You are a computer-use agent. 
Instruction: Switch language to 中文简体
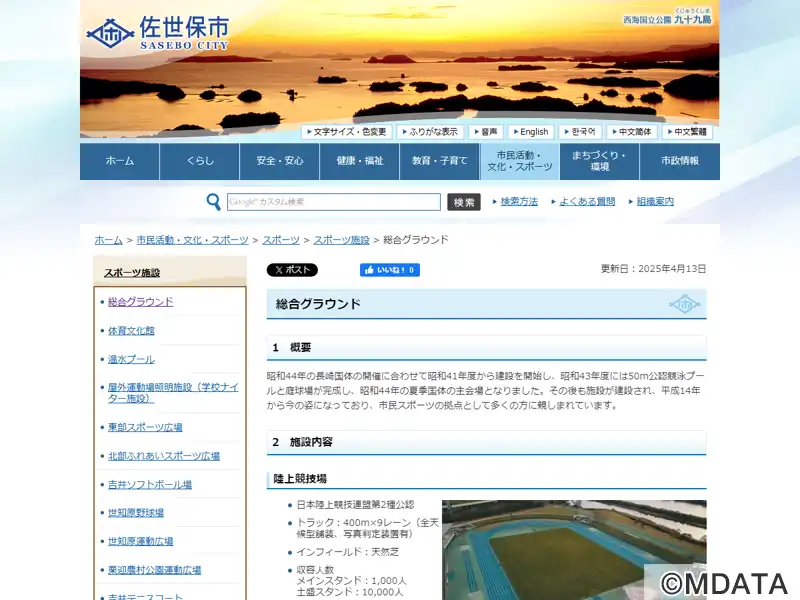point(632,132)
